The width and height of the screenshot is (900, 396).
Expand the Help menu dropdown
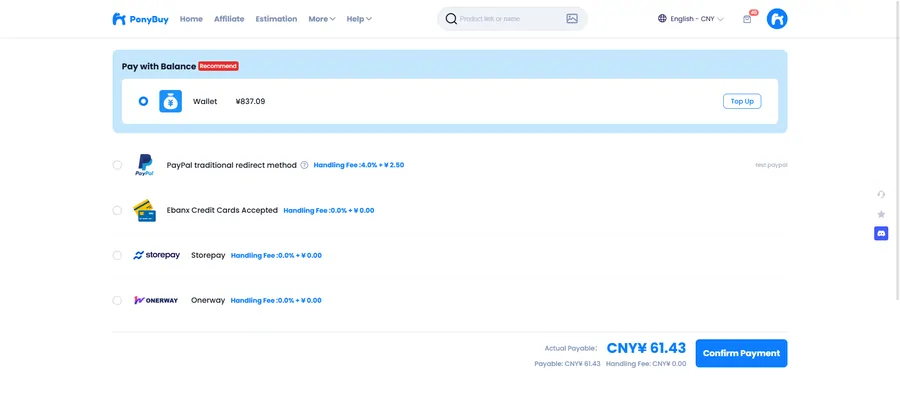(359, 19)
